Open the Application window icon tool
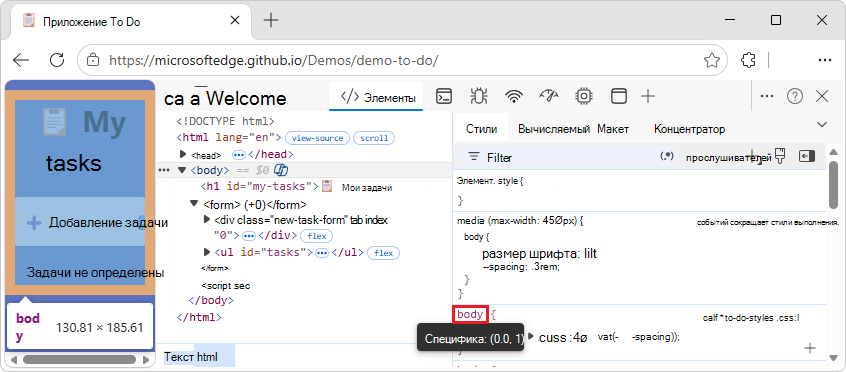846x372 pixels. tap(618, 97)
